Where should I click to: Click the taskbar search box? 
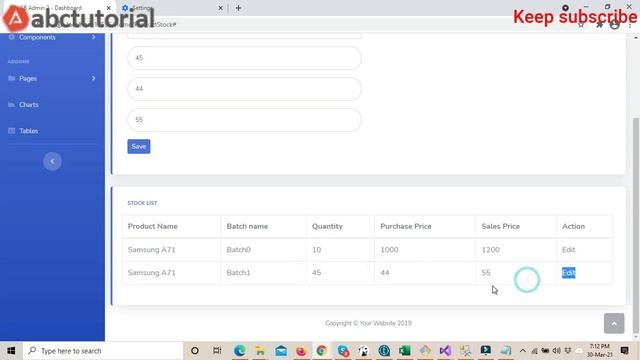tap(103, 351)
